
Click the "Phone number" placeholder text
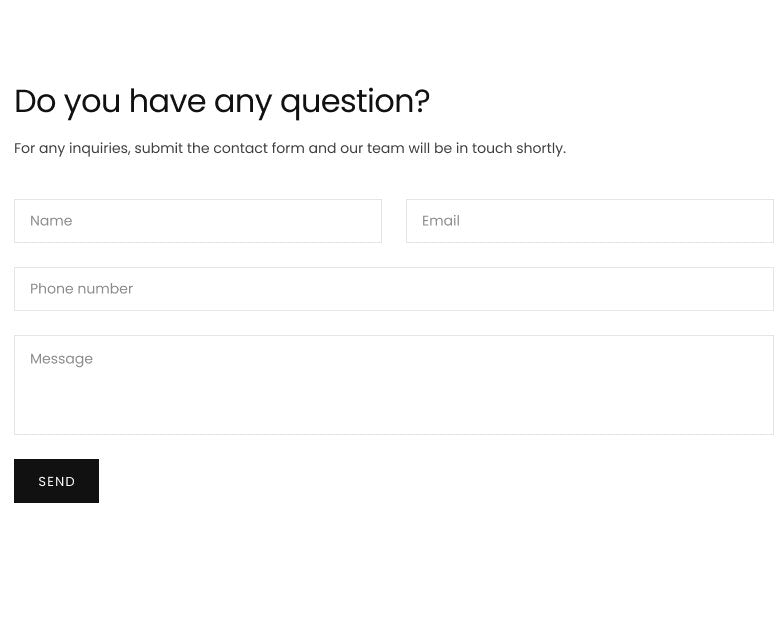(x=81, y=289)
